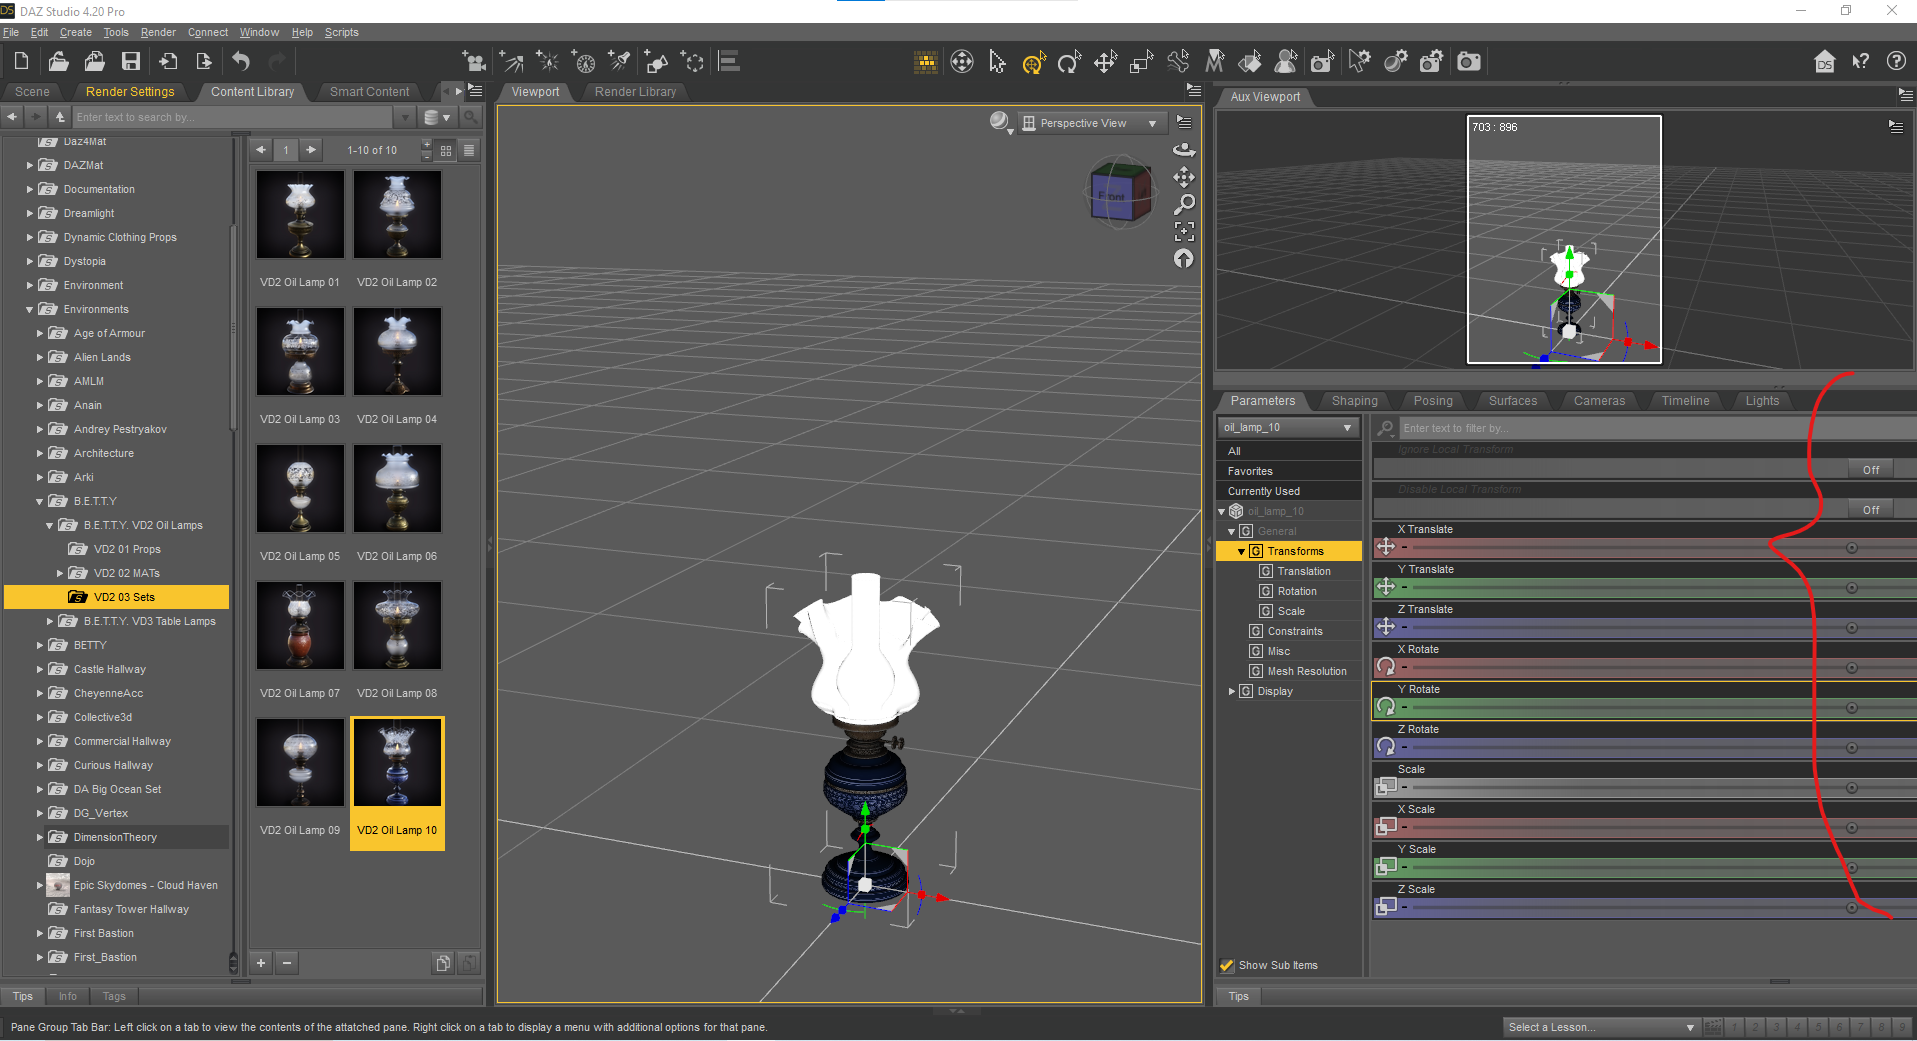Click the viewport frame selection icon
Viewport: 1917px width, 1041px height.
click(x=1184, y=232)
